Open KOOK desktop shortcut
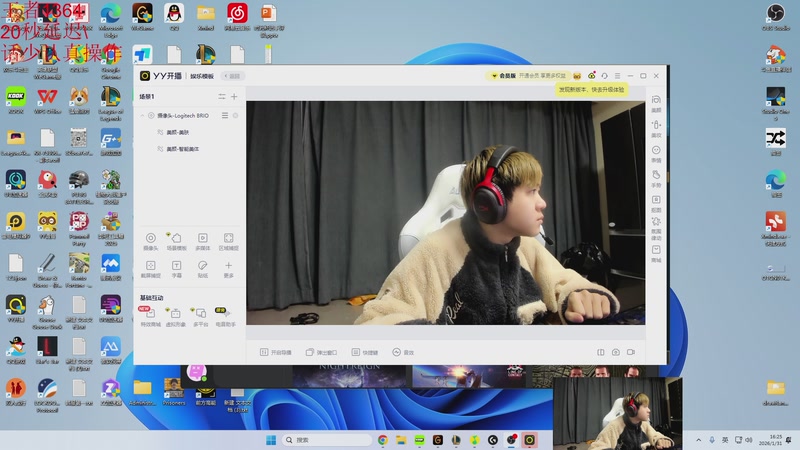The width and height of the screenshot is (800, 450). coord(16,100)
